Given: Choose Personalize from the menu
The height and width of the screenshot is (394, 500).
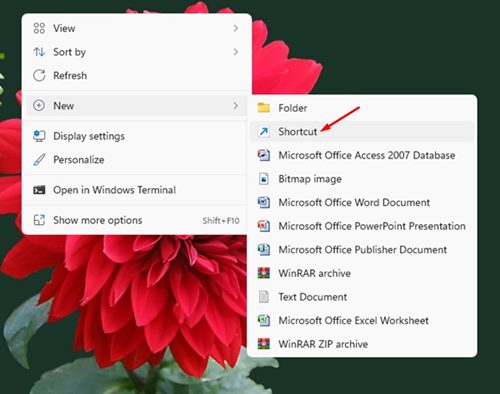Looking at the screenshot, I should click(136, 160).
